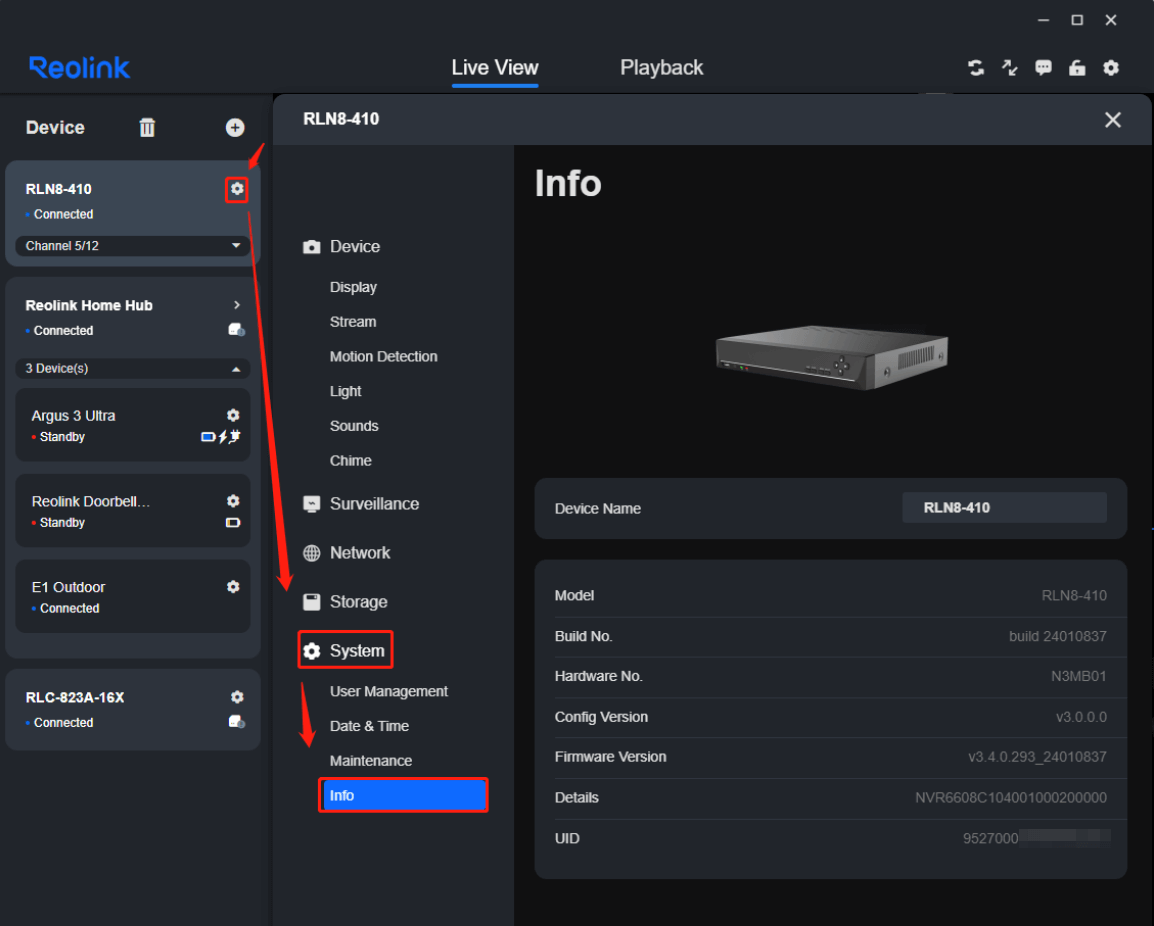Click the Build No. value build 24010837

[x=1058, y=636]
